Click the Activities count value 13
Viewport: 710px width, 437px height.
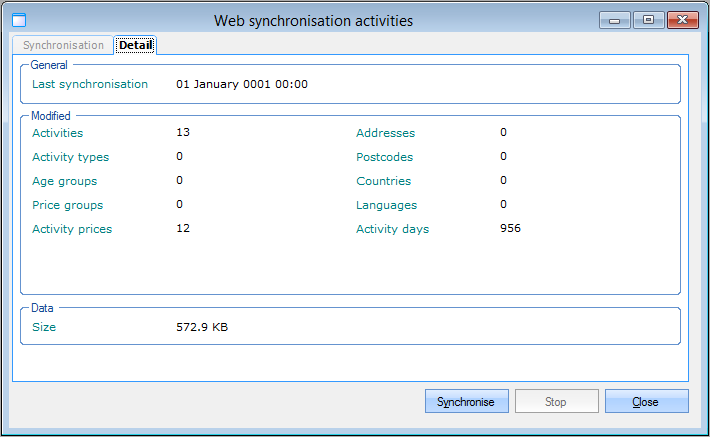click(x=183, y=132)
